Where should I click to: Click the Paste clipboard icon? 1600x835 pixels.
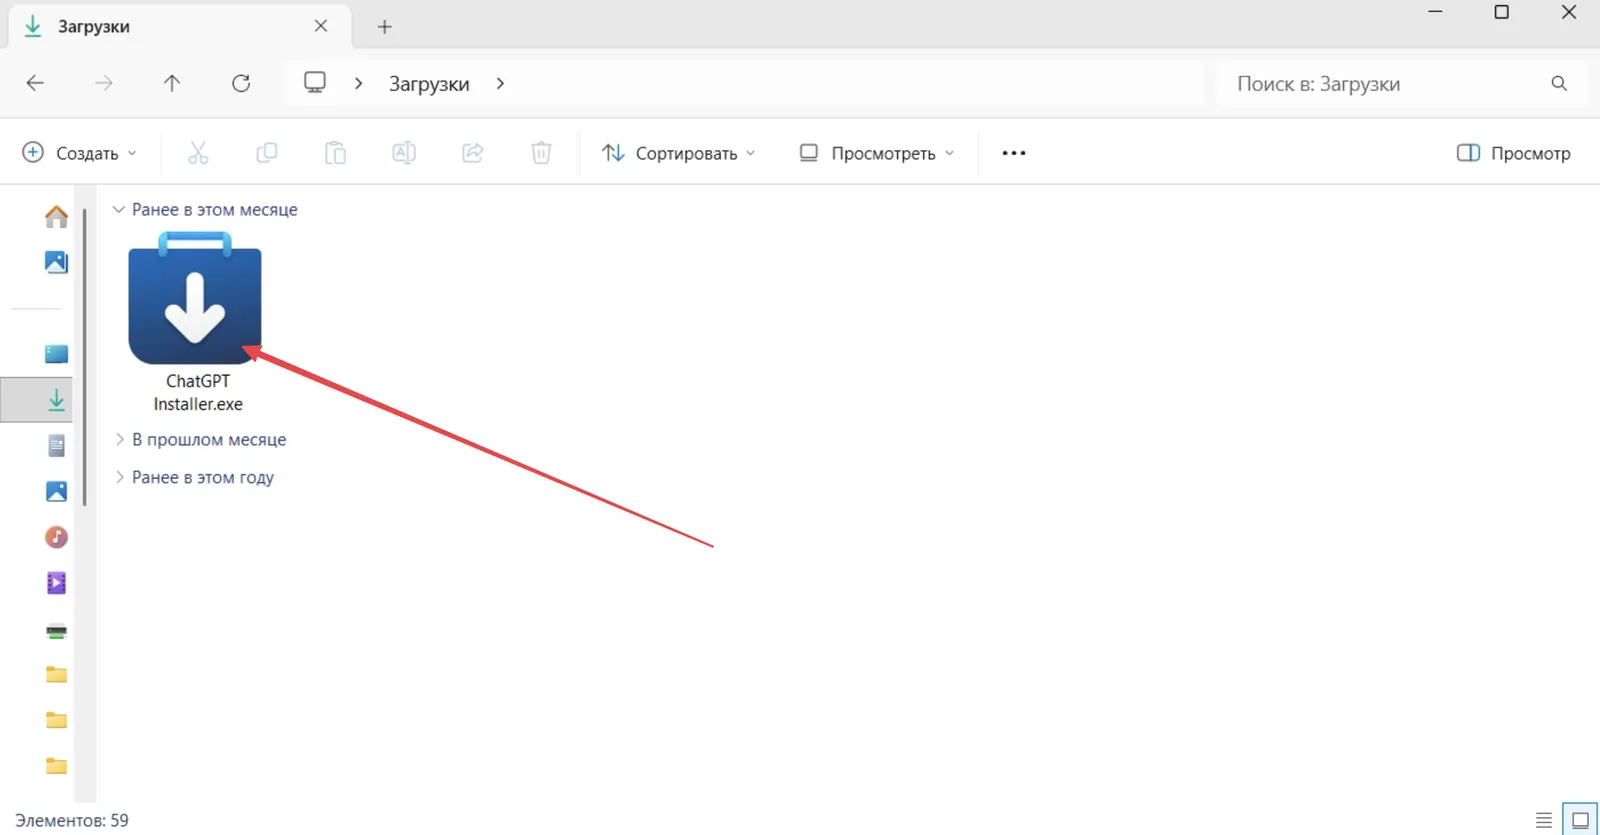[335, 152]
